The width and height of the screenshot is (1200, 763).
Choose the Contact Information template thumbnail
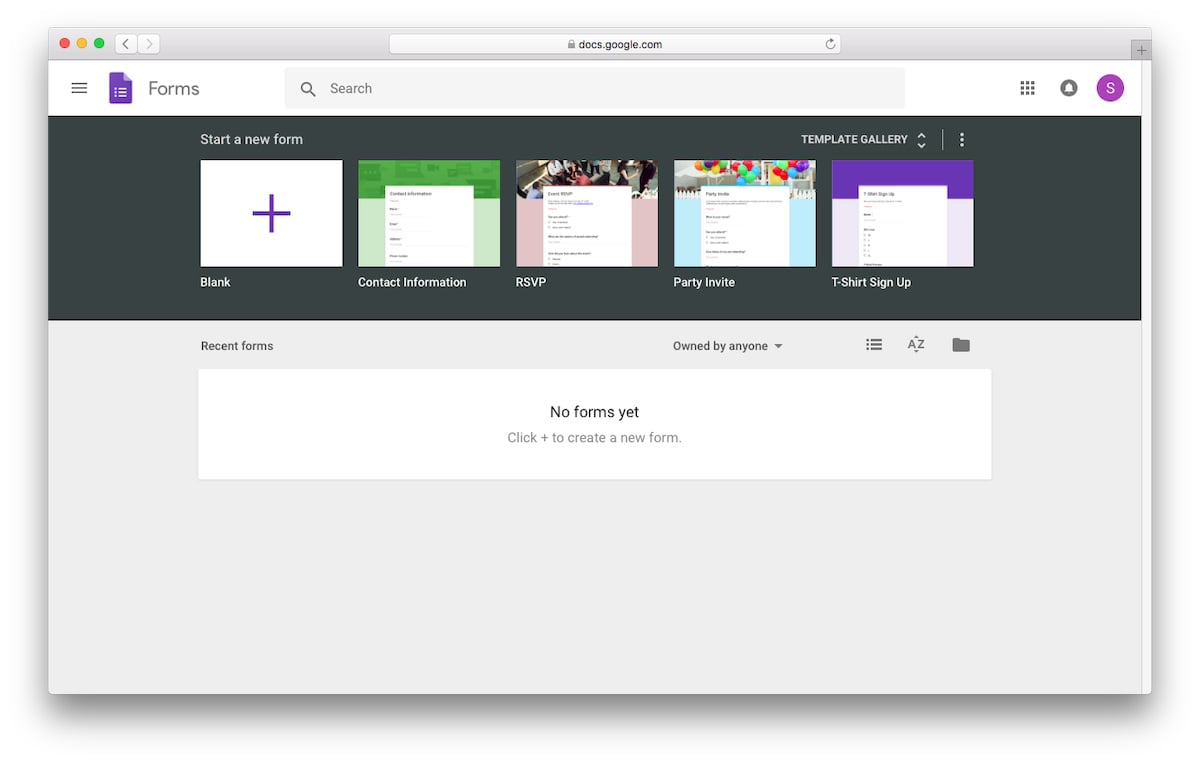[x=429, y=213]
